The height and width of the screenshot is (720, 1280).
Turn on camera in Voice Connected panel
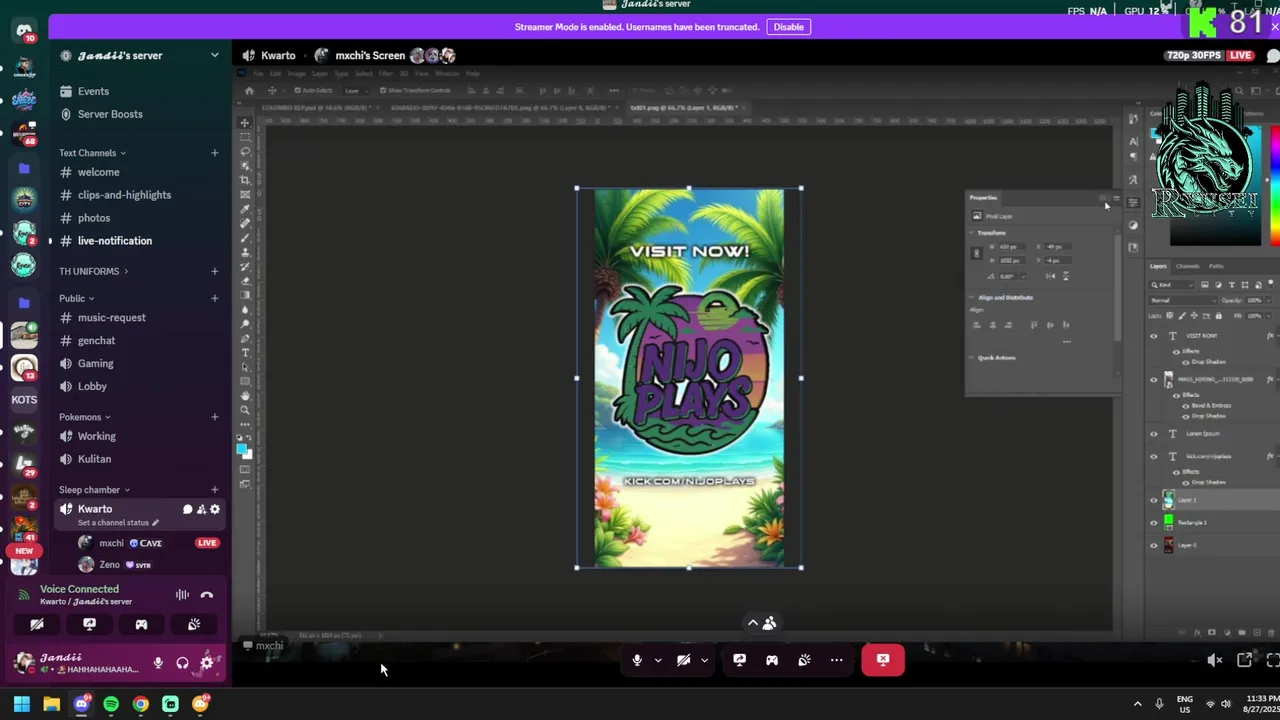coord(37,624)
